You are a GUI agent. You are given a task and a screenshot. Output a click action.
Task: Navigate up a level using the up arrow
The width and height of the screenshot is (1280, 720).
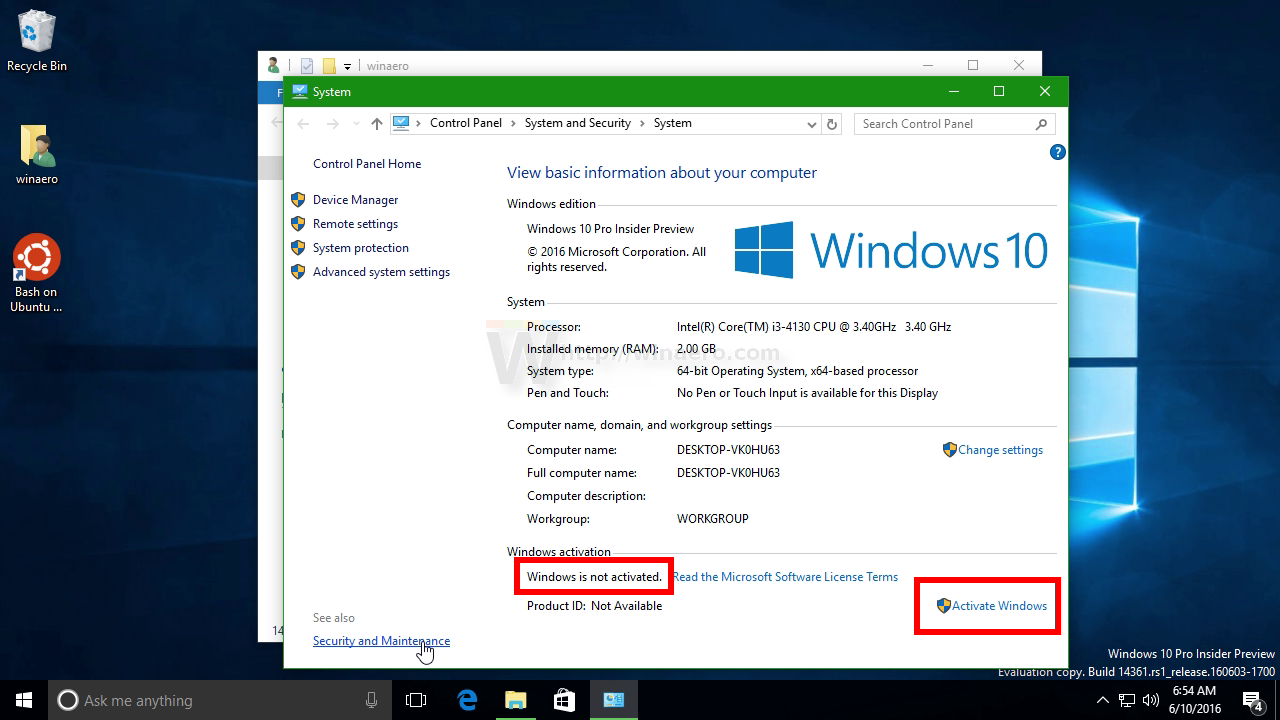pos(375,123)
